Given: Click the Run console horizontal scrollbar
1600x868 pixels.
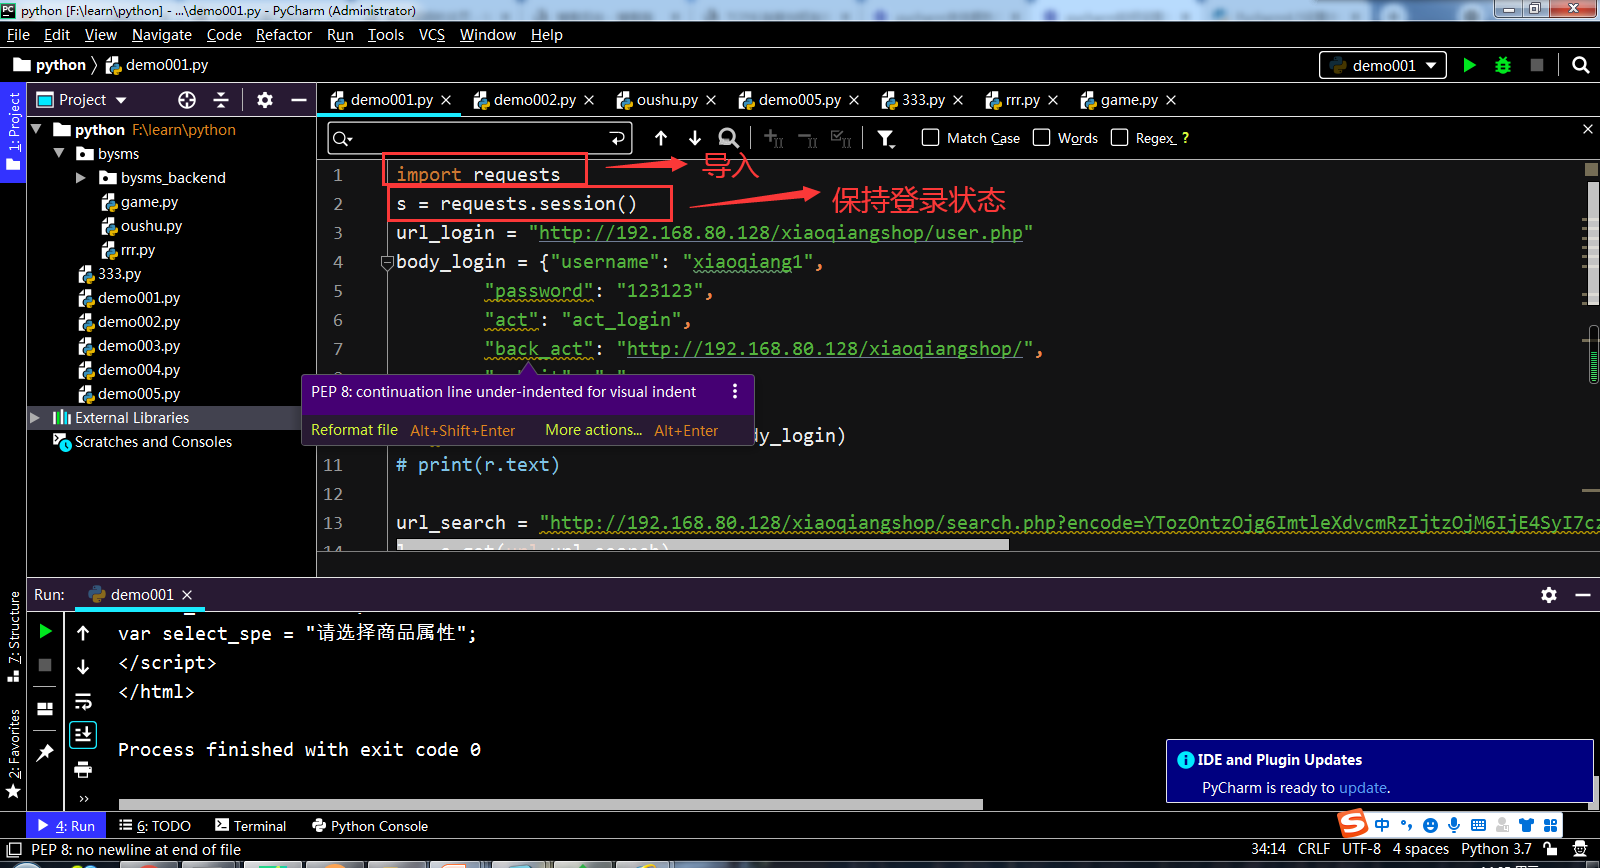Looking at the screenshot, I should tap(551, 804).
